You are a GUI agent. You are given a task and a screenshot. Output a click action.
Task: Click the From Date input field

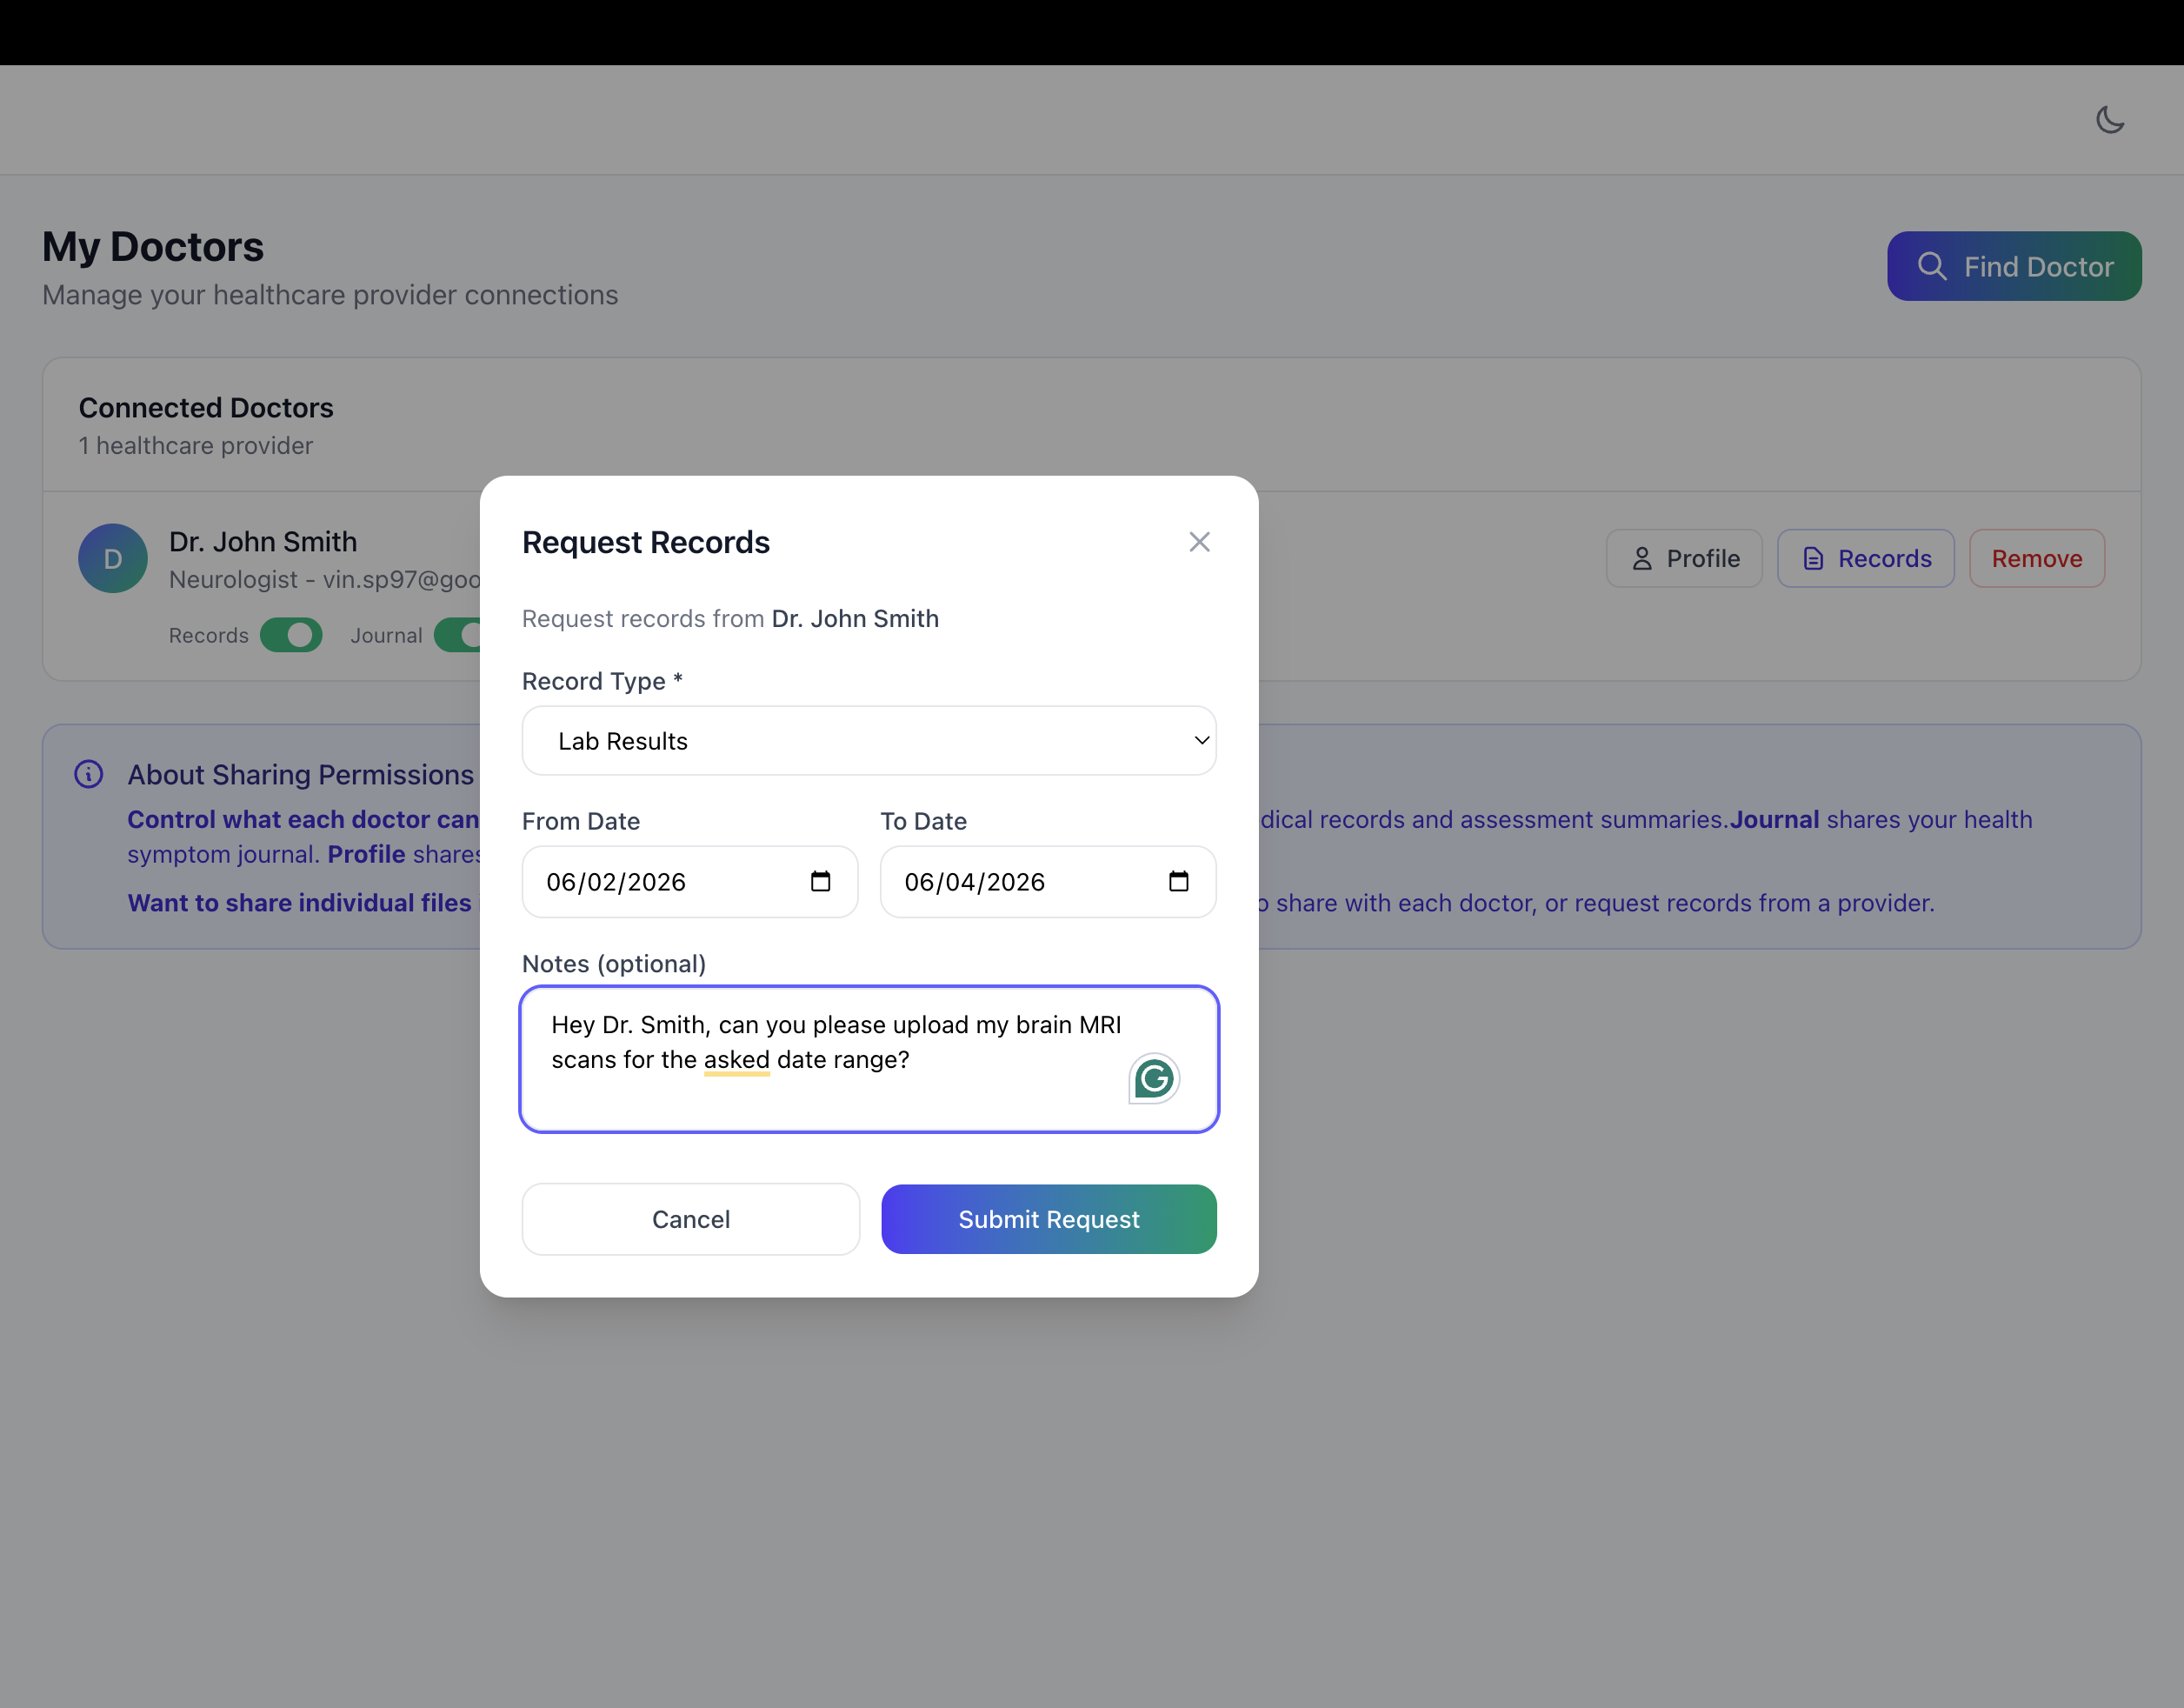click(690, 881)
